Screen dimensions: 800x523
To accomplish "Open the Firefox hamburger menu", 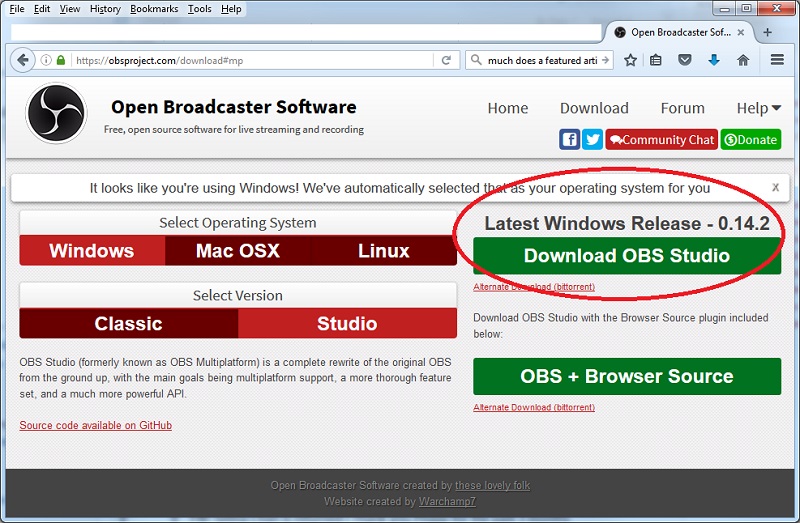I will click(x=777, y=60).
